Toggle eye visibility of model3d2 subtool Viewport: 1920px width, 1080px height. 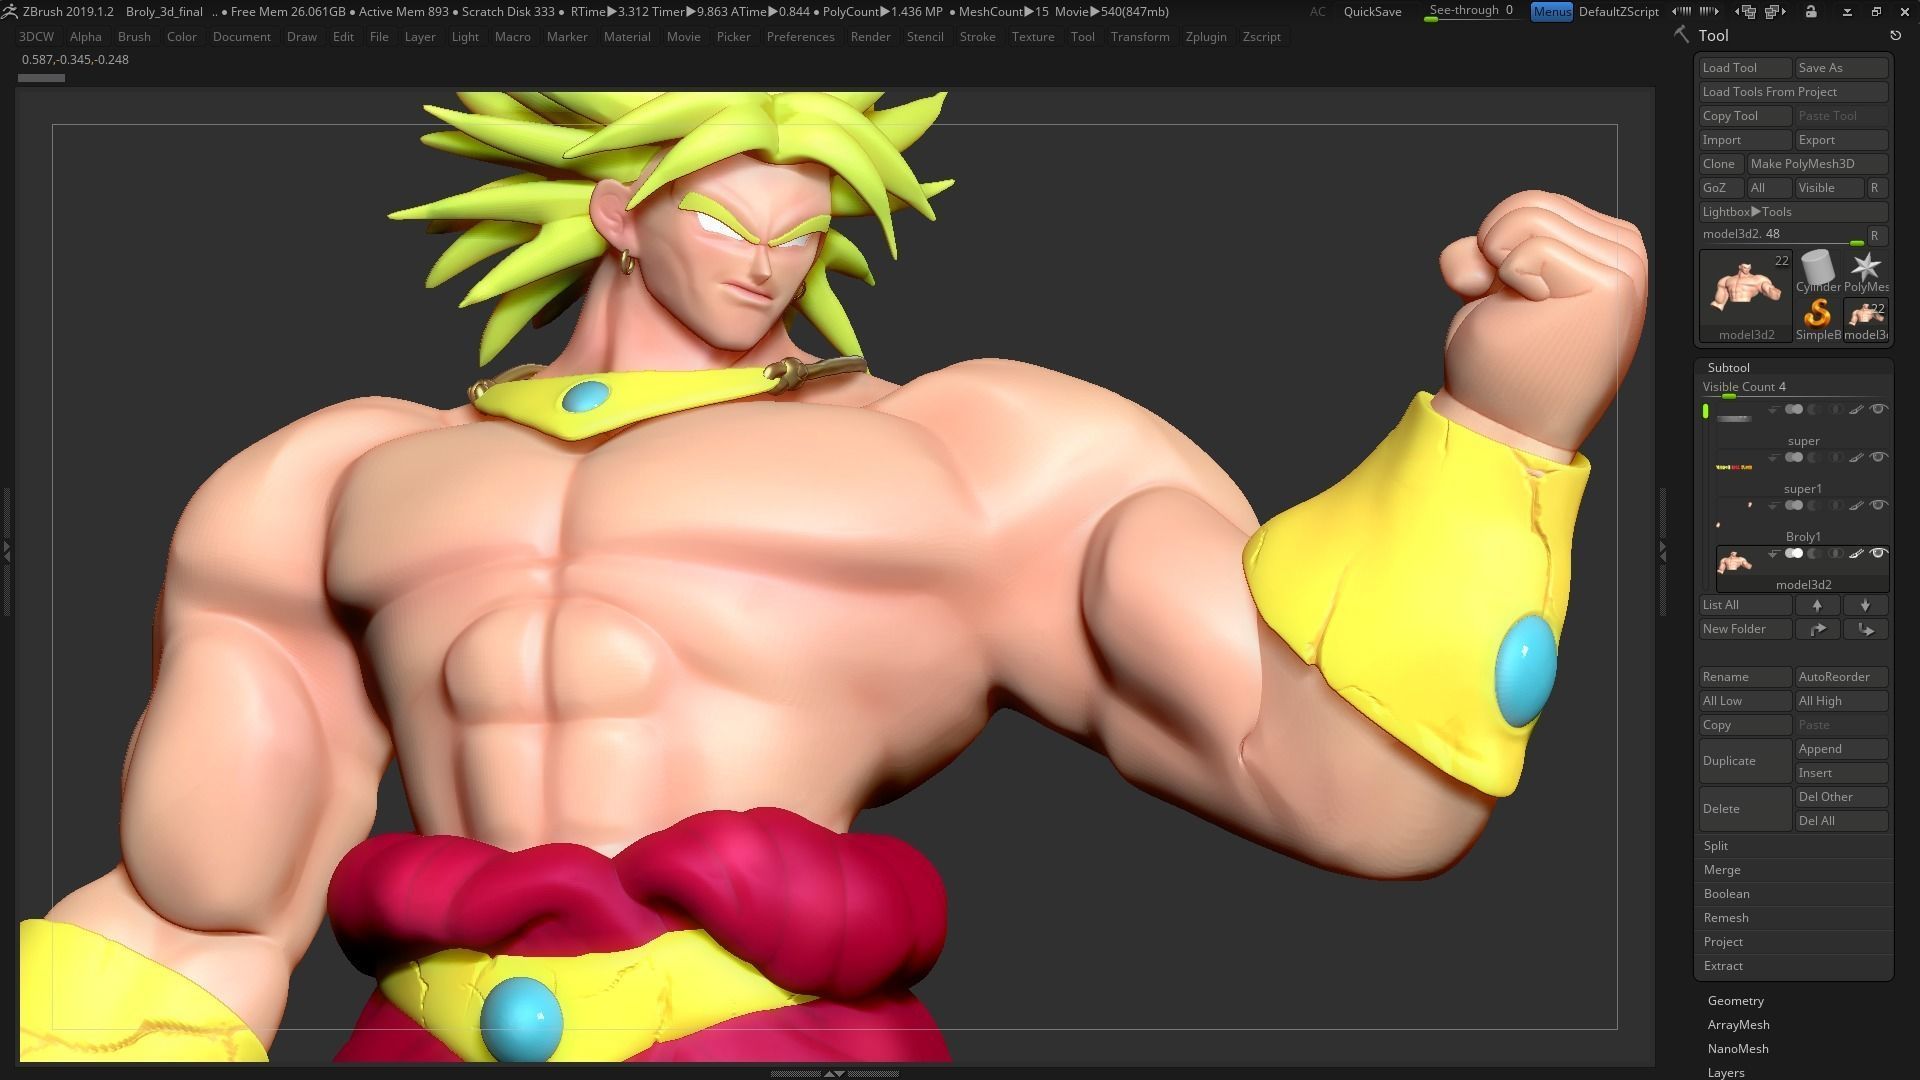tap(1879, 553)
